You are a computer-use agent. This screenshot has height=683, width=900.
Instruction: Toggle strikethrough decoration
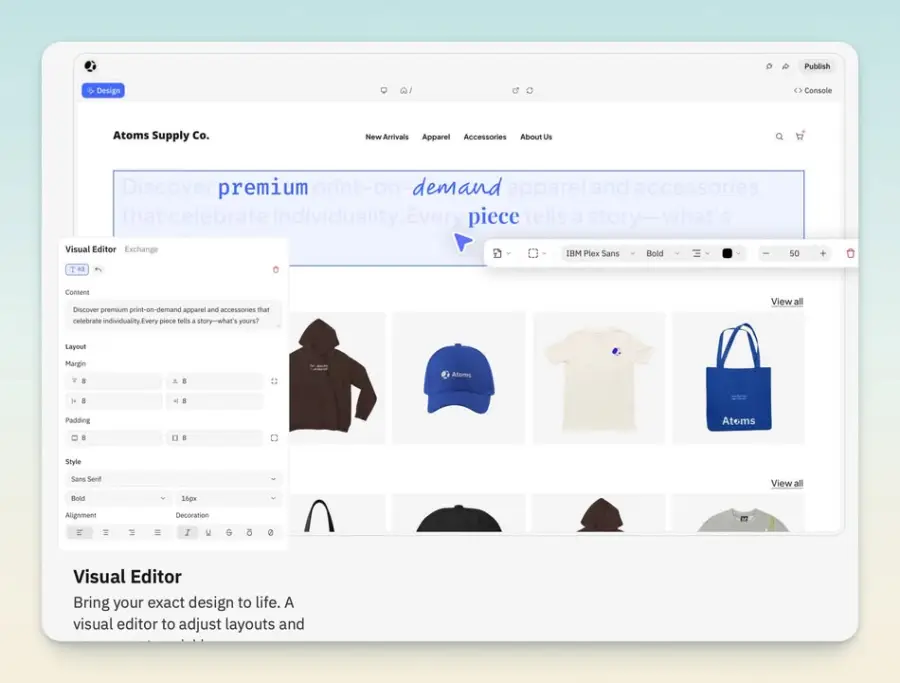coord(229,533)
